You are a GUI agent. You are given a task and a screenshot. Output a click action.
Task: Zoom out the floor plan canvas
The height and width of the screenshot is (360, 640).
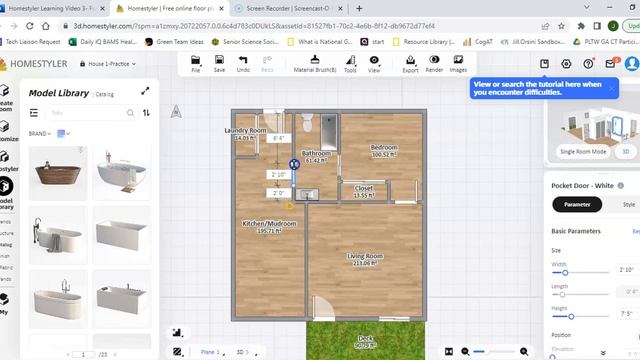tap(465, 351)
